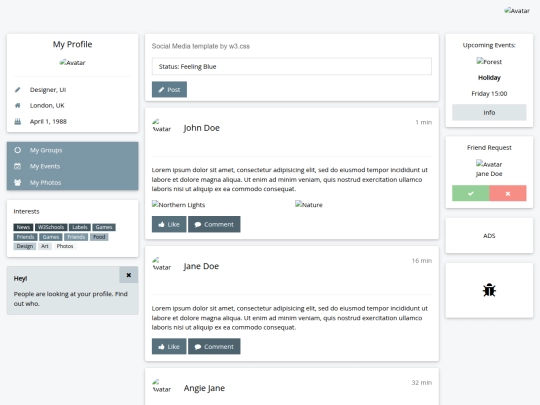Click the home icon next to London, UK

[18, 105]
